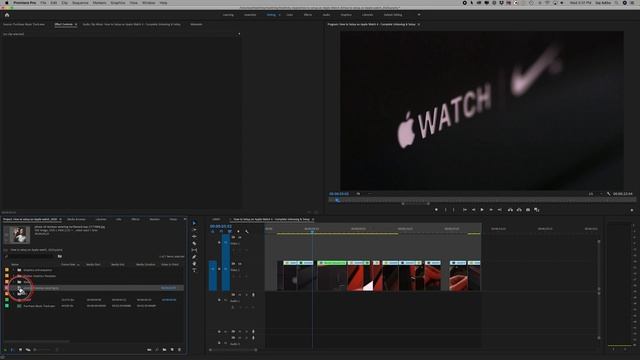Open the Effect Controls panel menu

click(x=76, y=24)
